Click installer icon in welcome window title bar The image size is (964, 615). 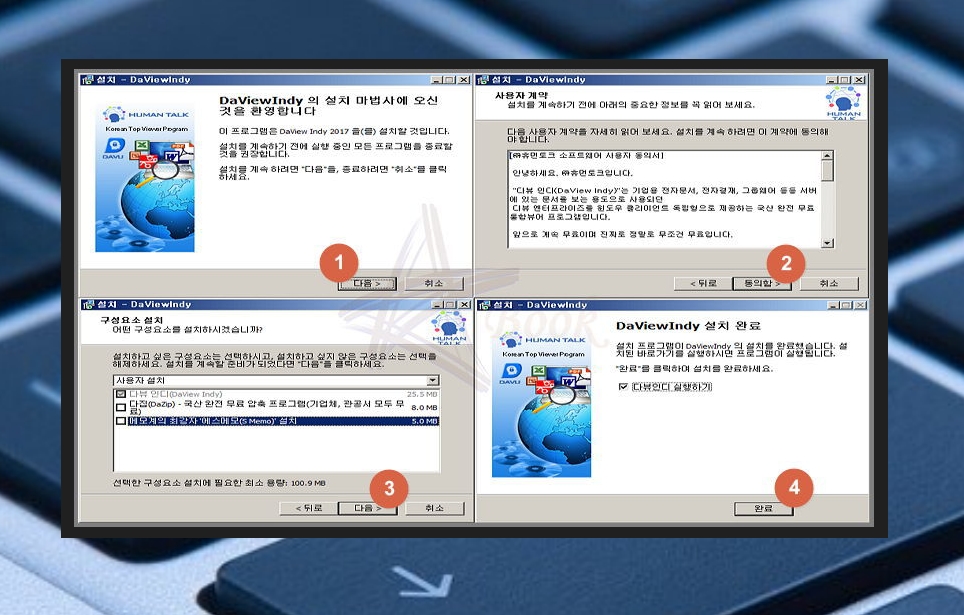coord(88,79)
